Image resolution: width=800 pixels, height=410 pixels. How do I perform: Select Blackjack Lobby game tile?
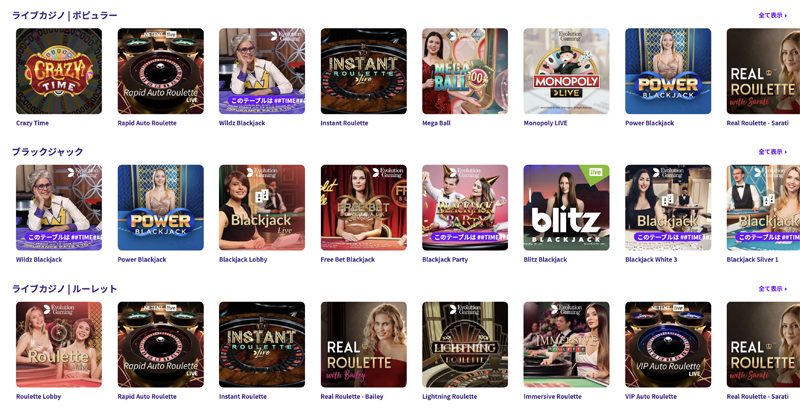point(262,208)
